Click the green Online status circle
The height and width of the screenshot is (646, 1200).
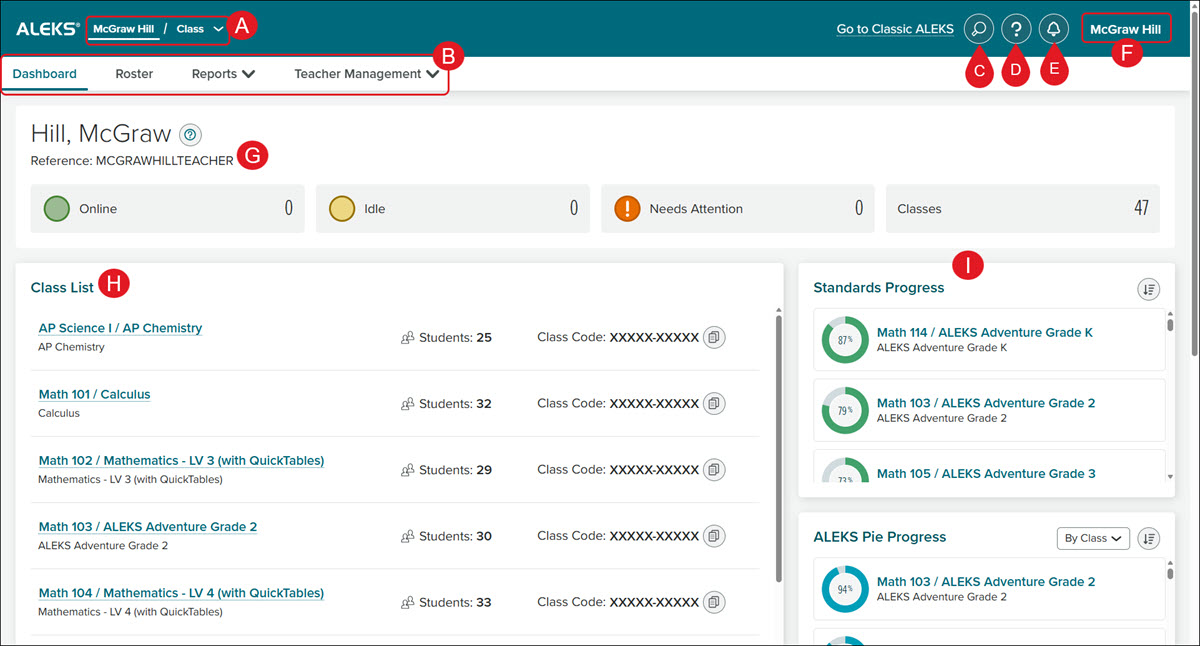click(x=57, y=209)
